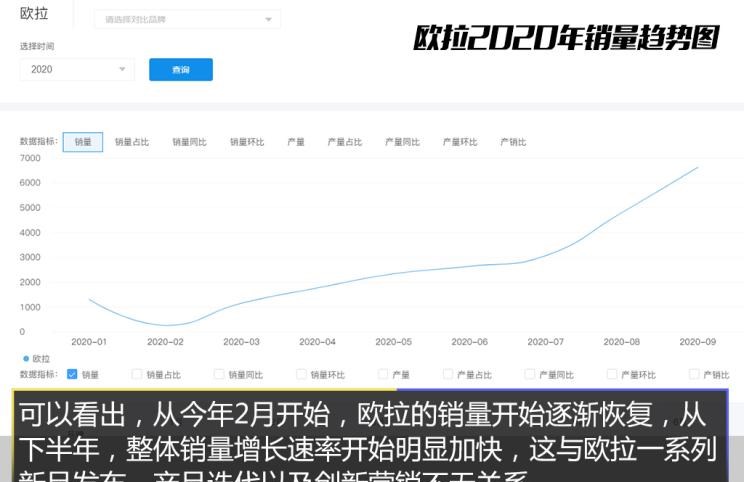Enable the 销量同比 checkbox
744x482 pixels.
219,374
